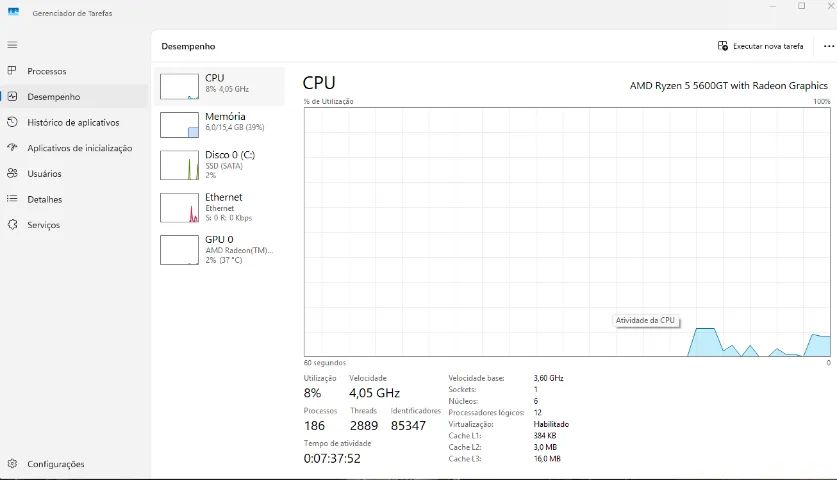Go to Serviços navigation item
Screen dimensions: 837x480
click(x=44, y=225)
